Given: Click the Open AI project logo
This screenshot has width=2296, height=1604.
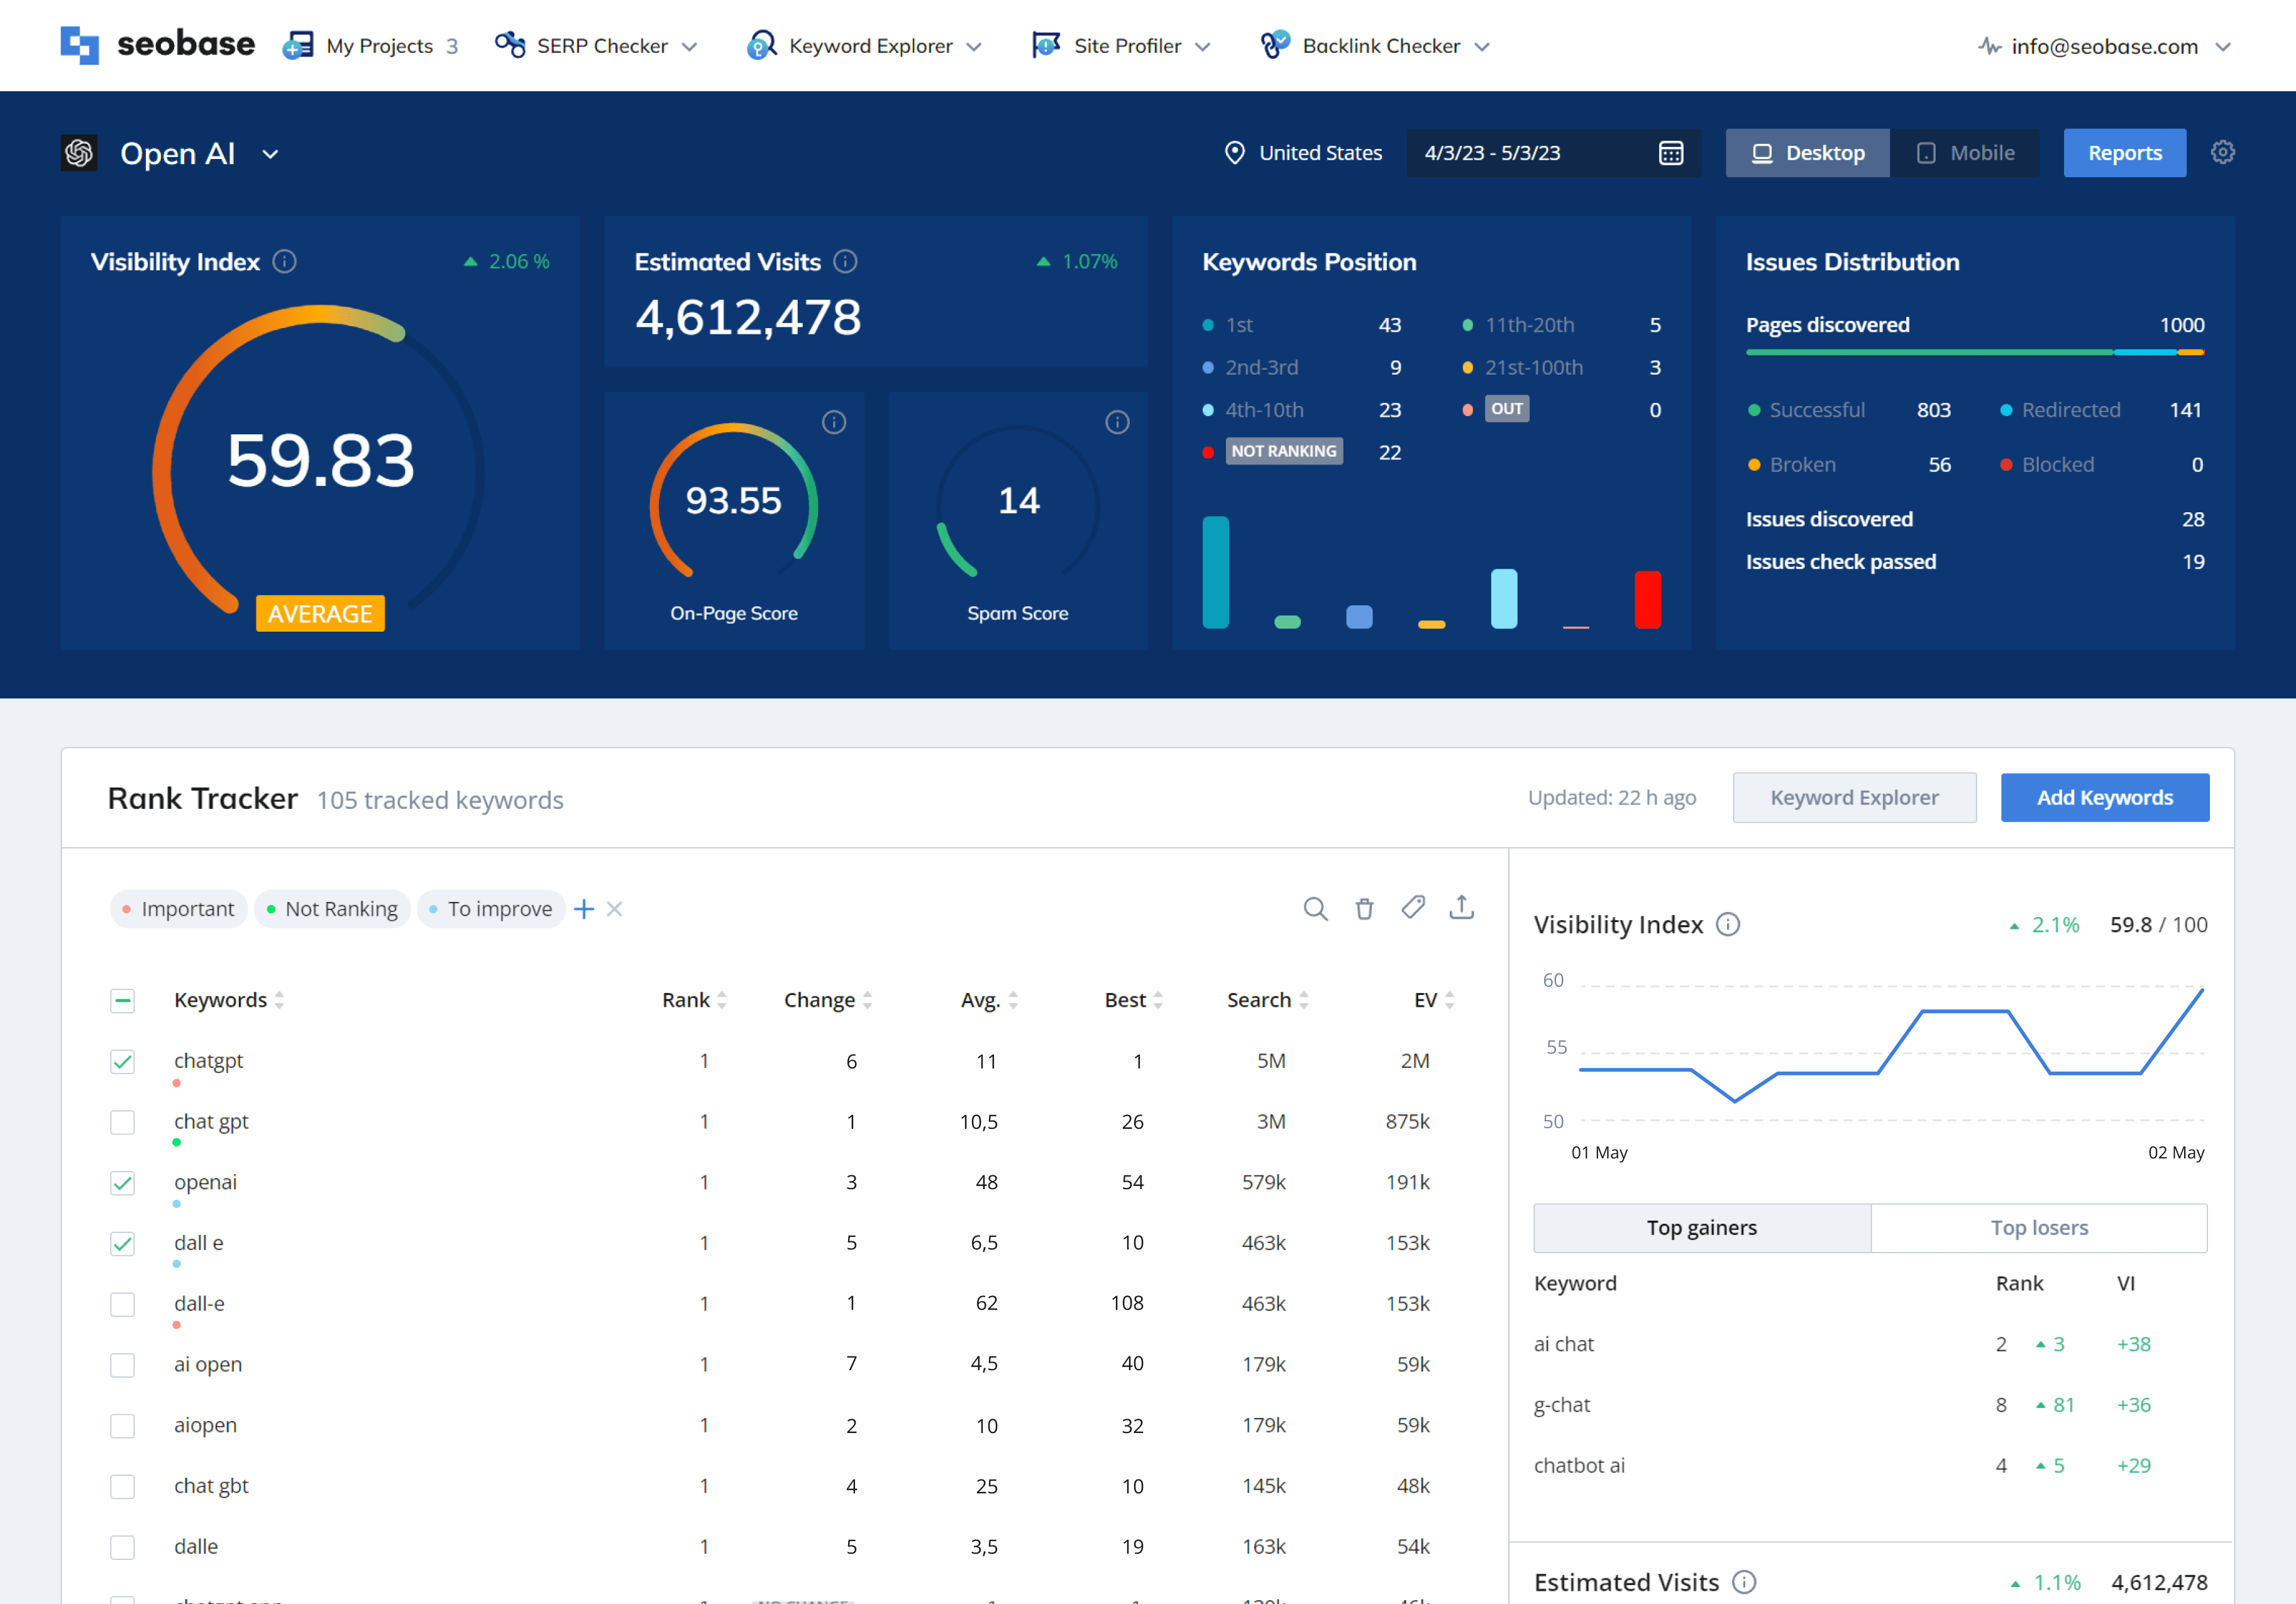Looking at the screenshot, I should [79, 153].
